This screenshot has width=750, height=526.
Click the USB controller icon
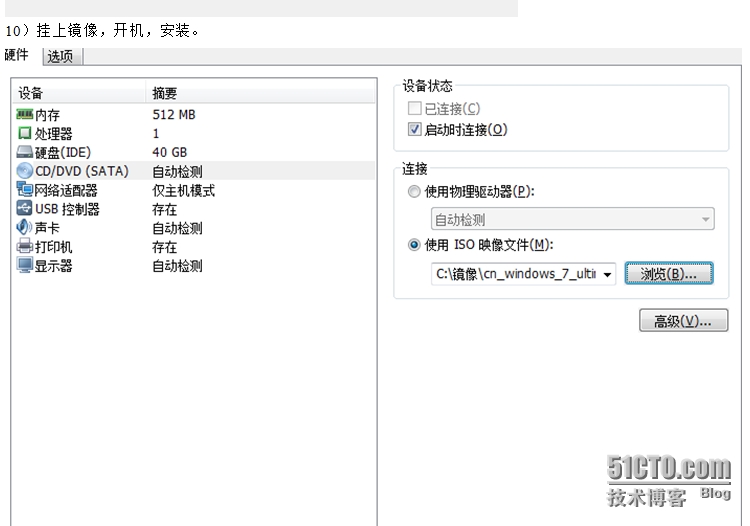point(24,208)
